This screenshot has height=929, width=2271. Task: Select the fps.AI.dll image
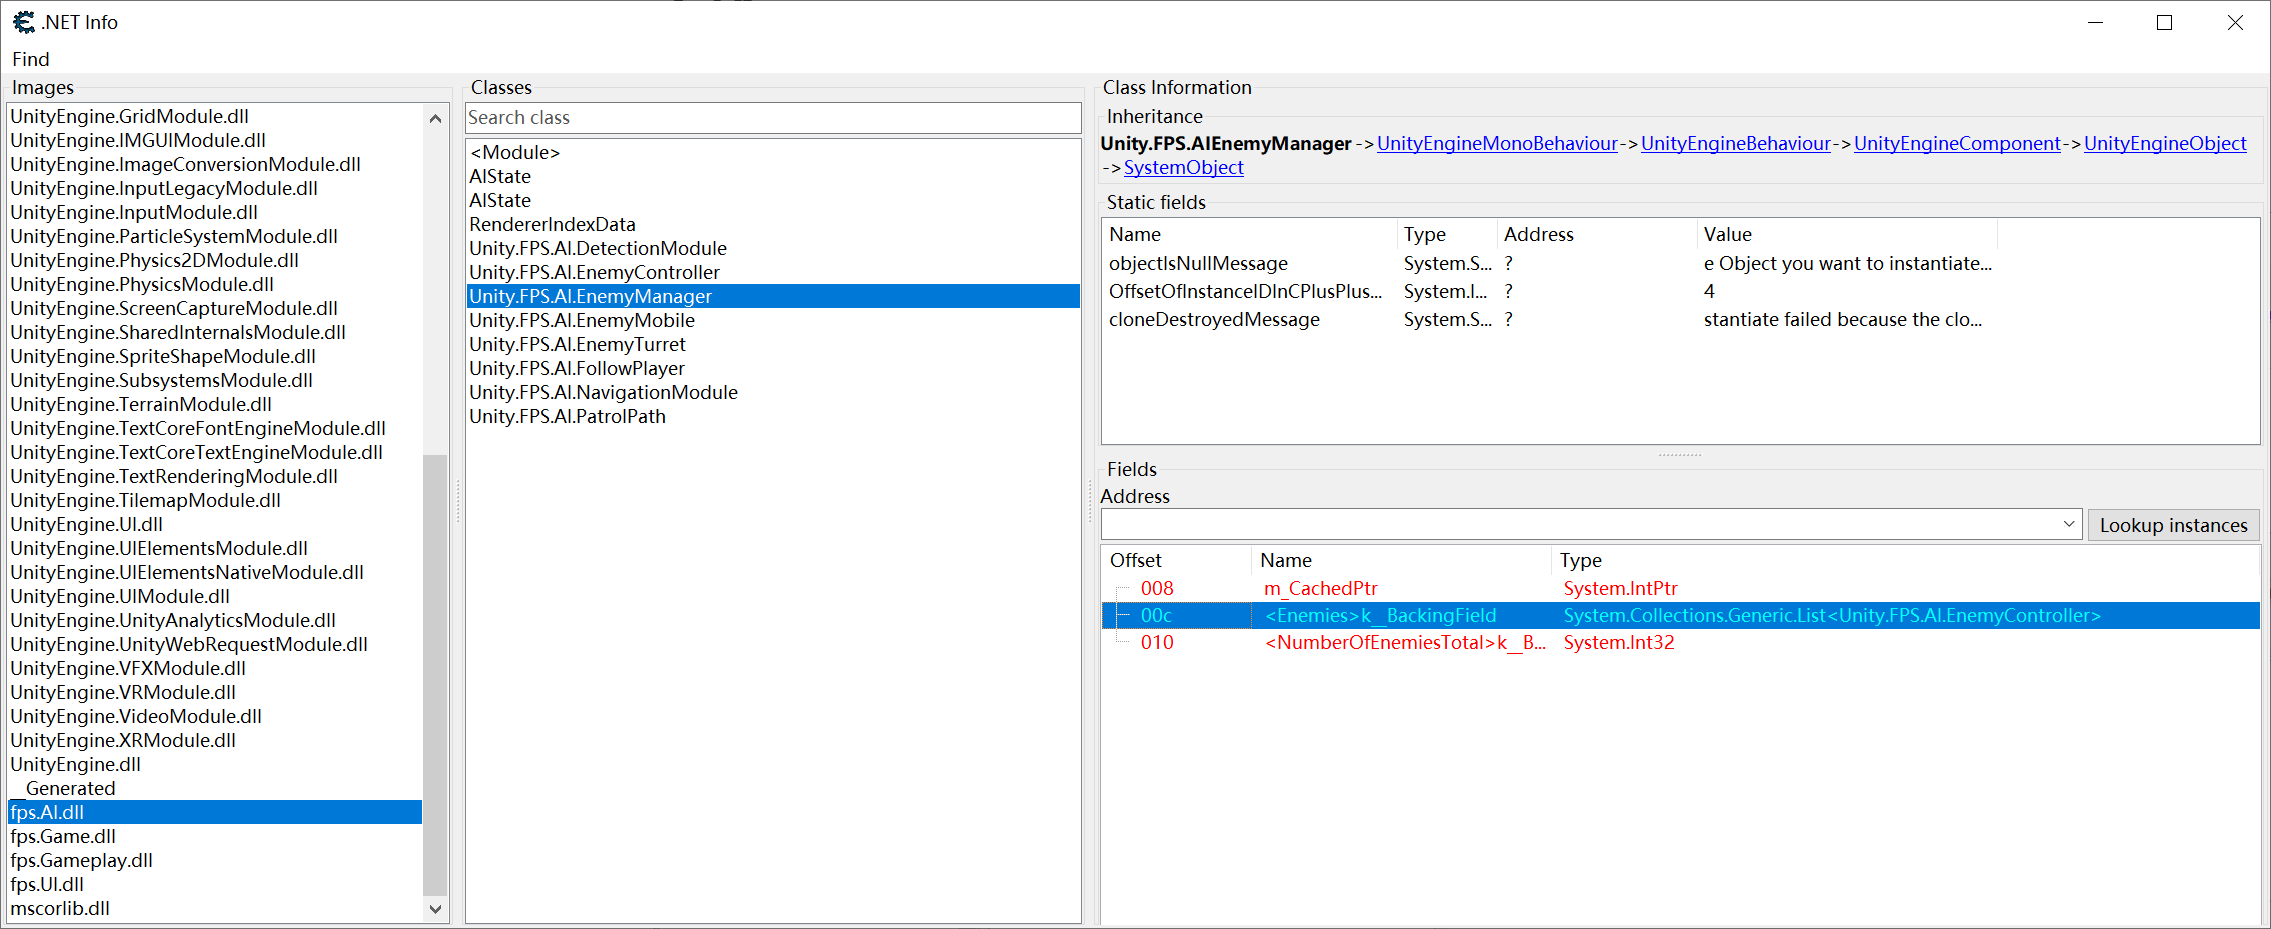[x=215, y=813]
